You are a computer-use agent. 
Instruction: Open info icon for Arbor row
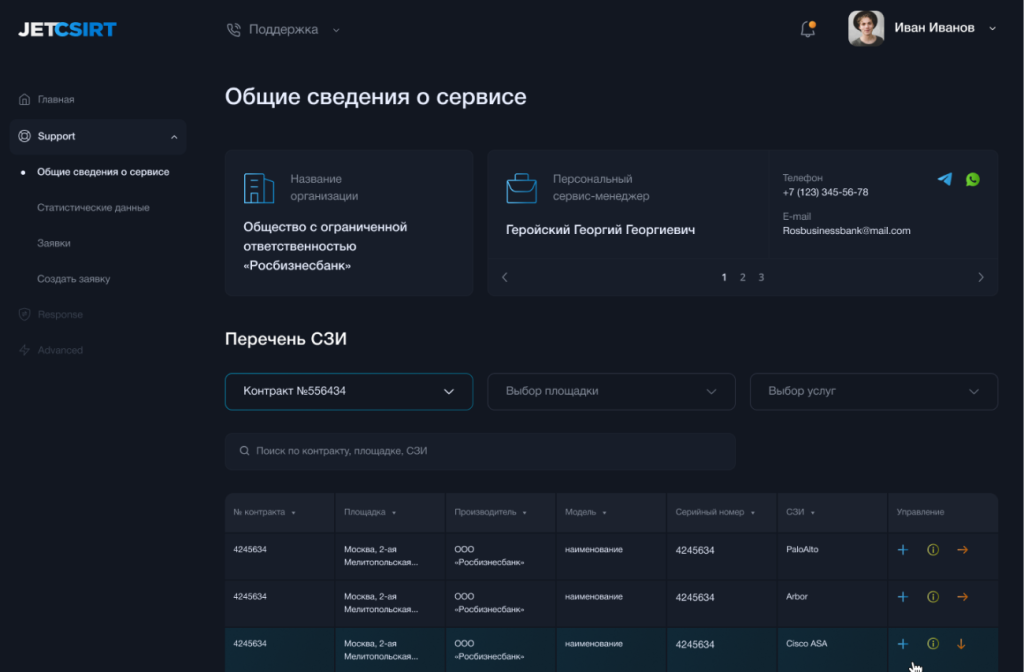point(933,597)
